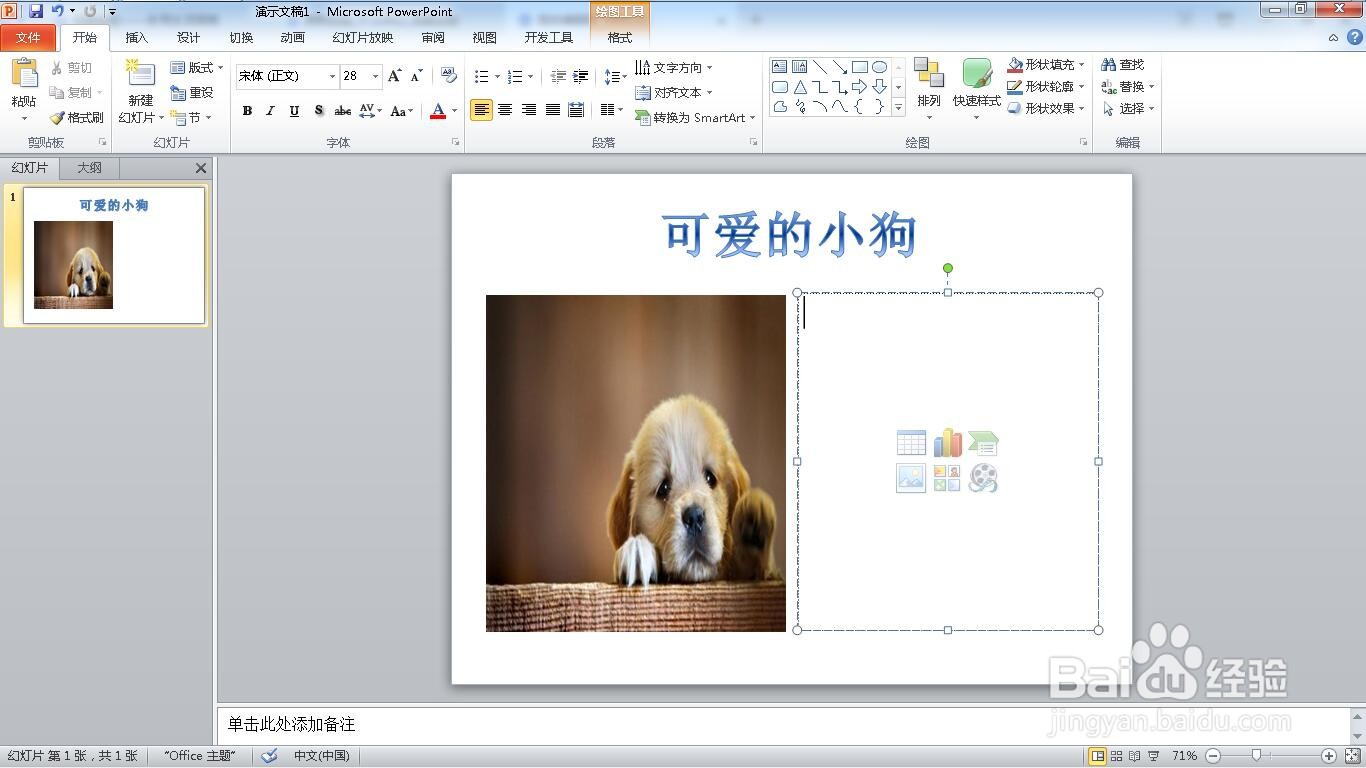The height and width of the screenshot is (768, 1366).
Task: Open the Text Direction (文字方向) dropdown
Action: pos(674,68)
